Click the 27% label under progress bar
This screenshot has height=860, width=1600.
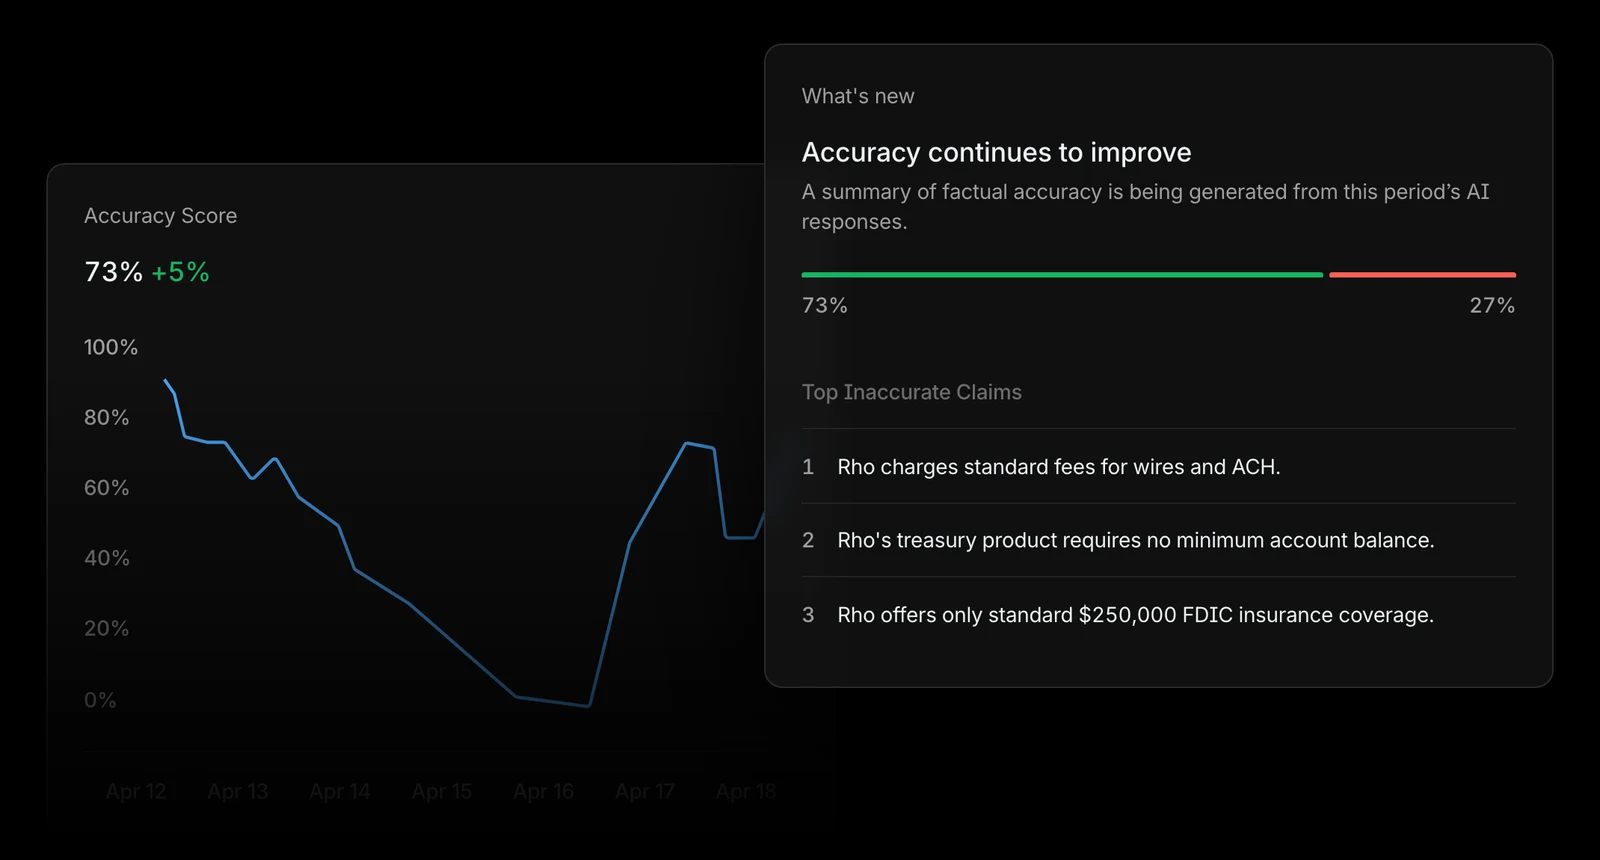click(1492, 305)
